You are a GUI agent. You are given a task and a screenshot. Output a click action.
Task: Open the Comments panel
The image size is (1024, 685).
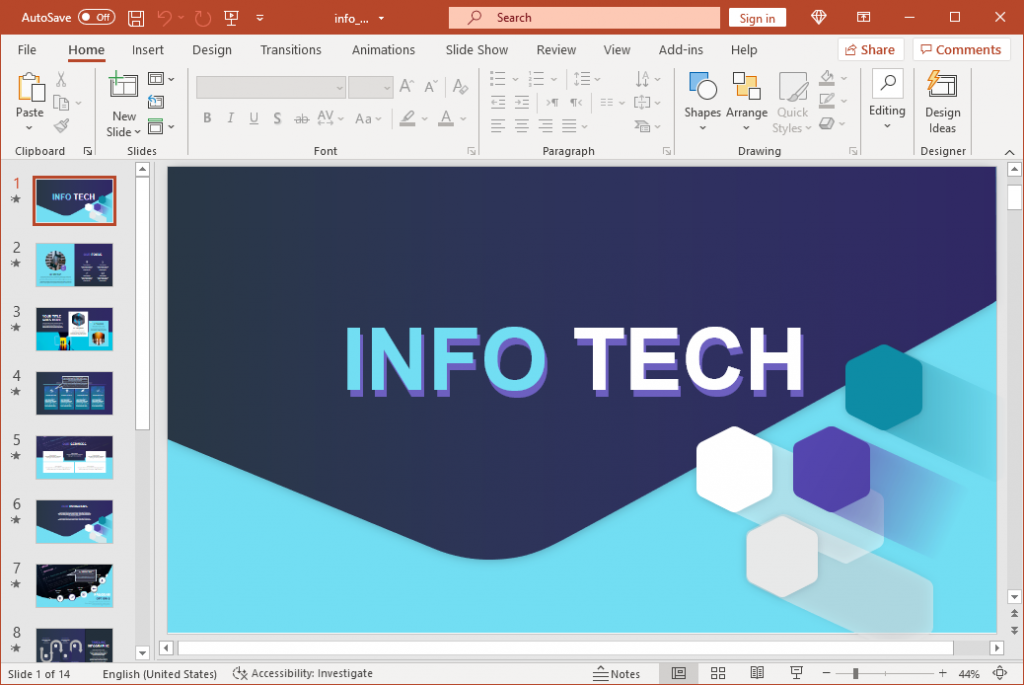click(961, 49)
